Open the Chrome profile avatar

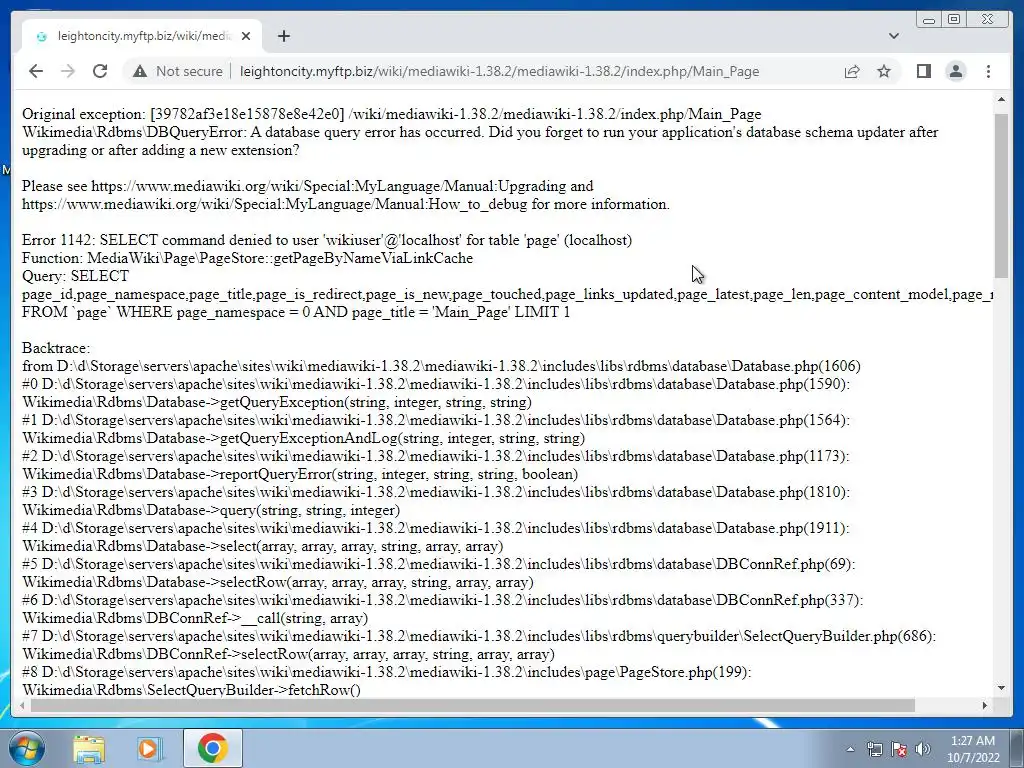tap(955, 71)
